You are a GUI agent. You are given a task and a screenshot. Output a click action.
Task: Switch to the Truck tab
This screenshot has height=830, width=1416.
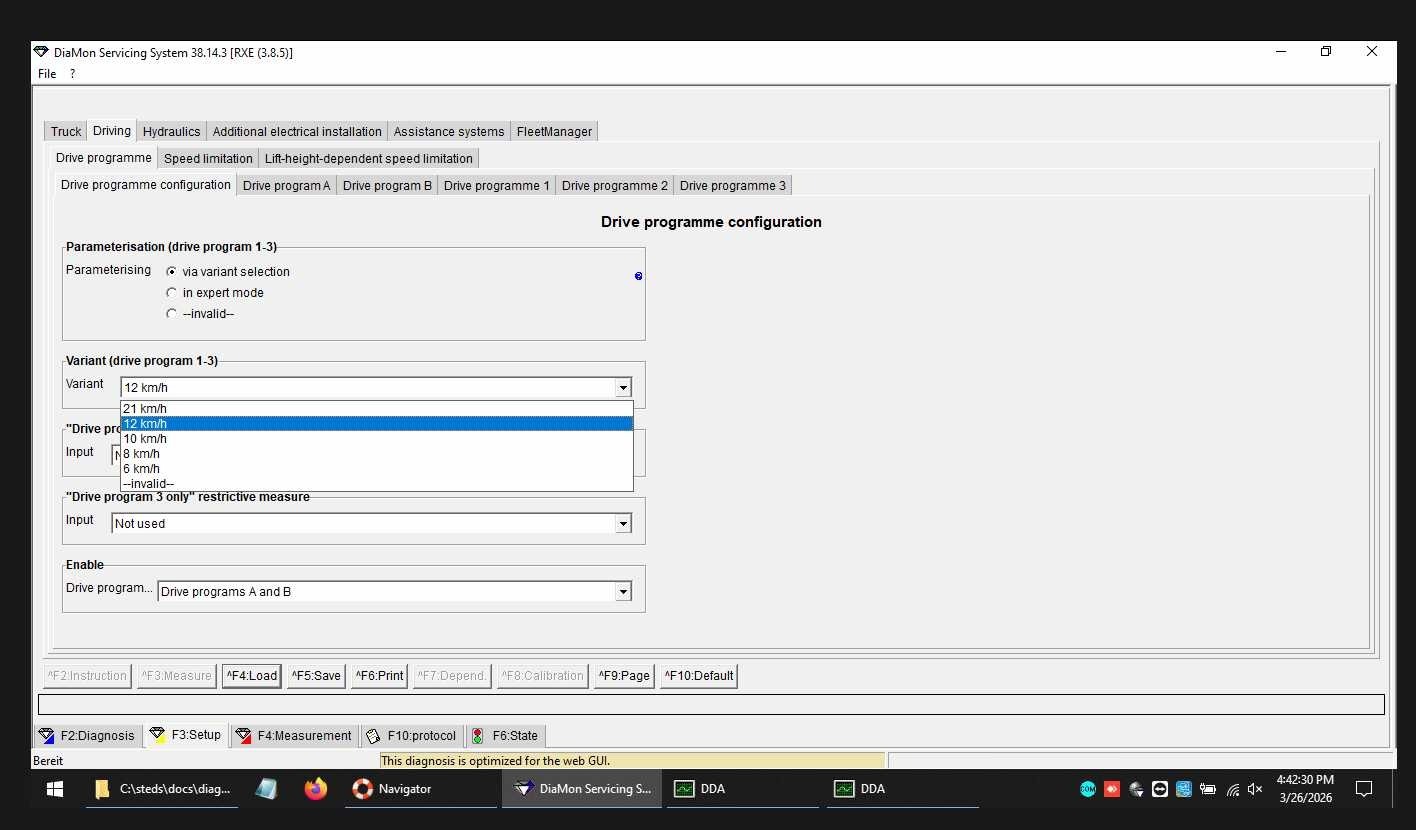coord(66,132)
